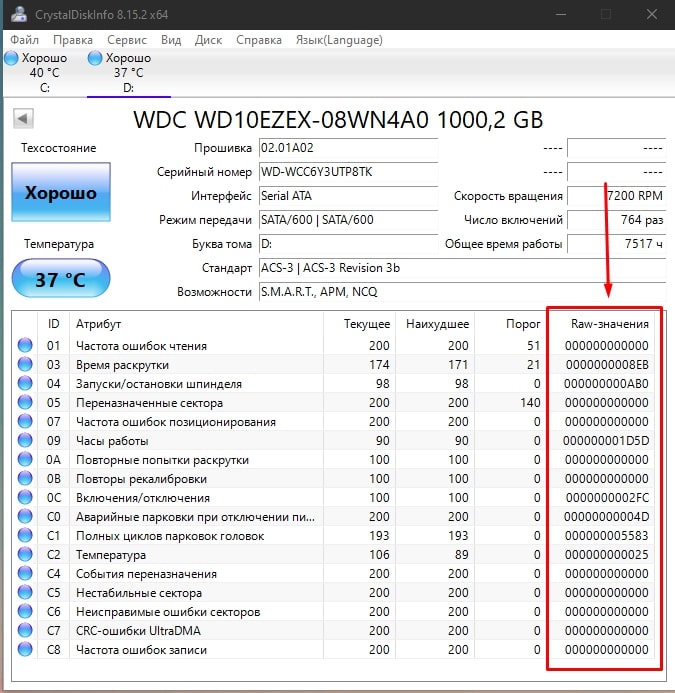
Task: Select the Частота ошибок чтения attribute row
Action: pos(335,345)
